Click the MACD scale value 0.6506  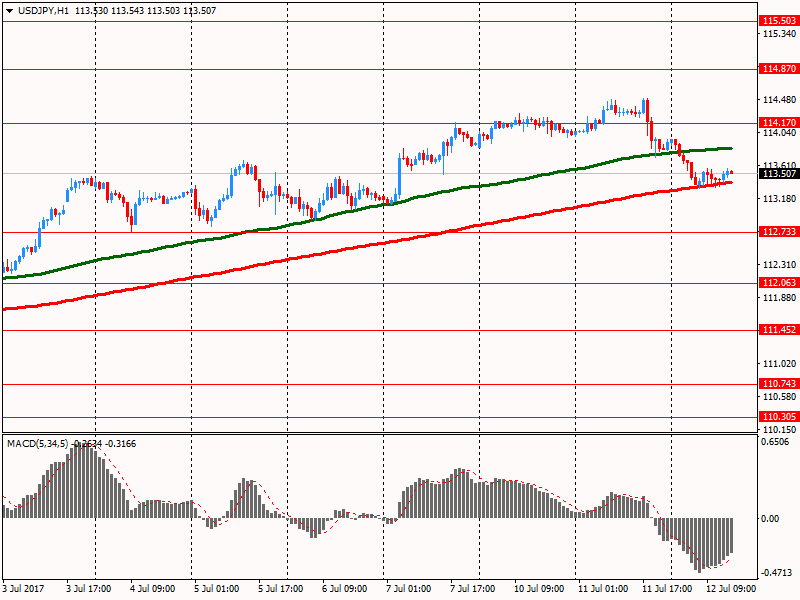point(775,442)
